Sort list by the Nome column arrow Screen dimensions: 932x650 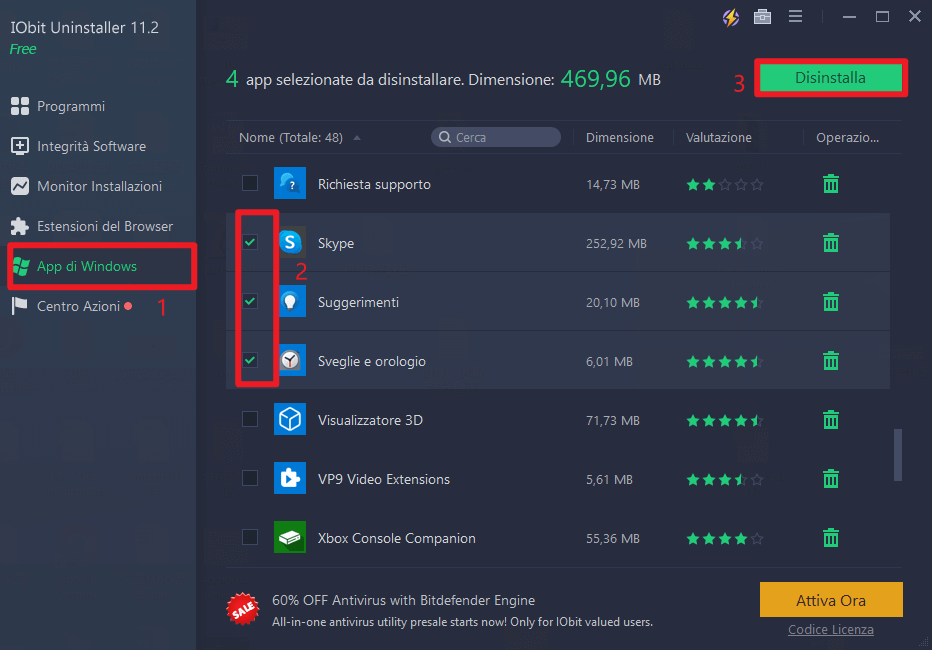click(x=357, y=138)
